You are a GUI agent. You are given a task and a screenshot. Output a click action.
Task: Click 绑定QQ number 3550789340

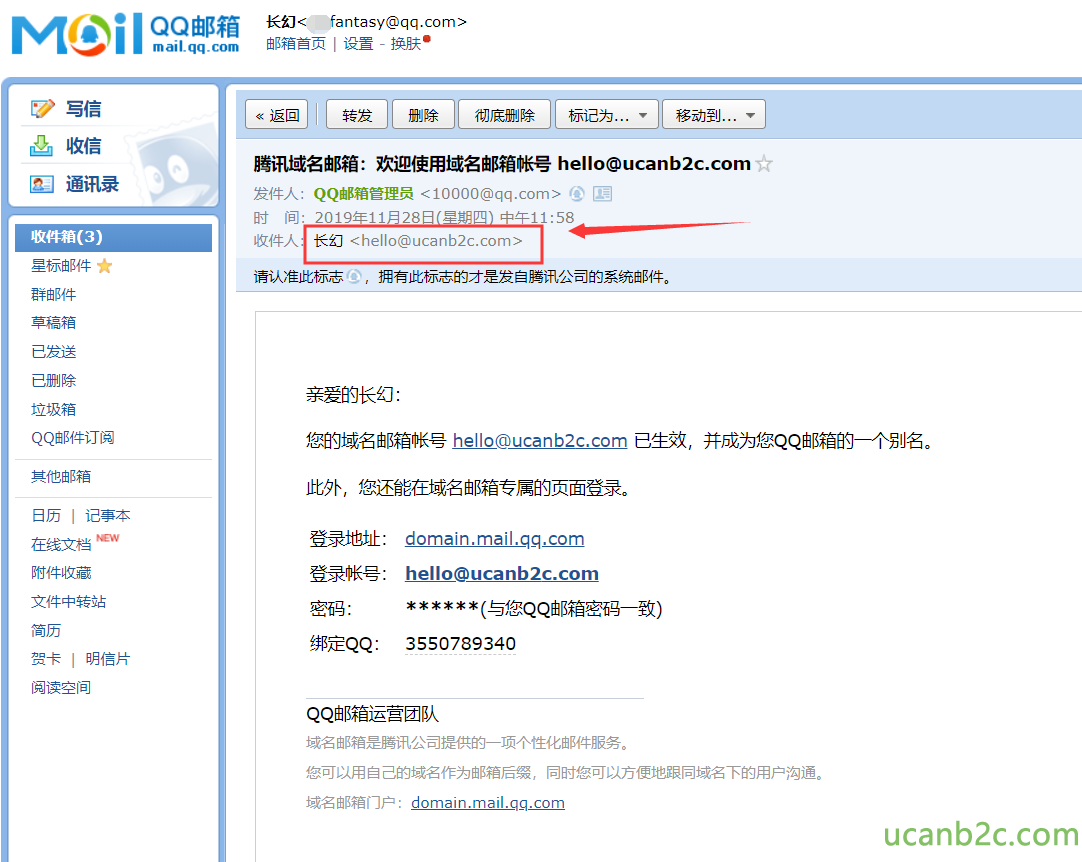[x=460, y=643]
